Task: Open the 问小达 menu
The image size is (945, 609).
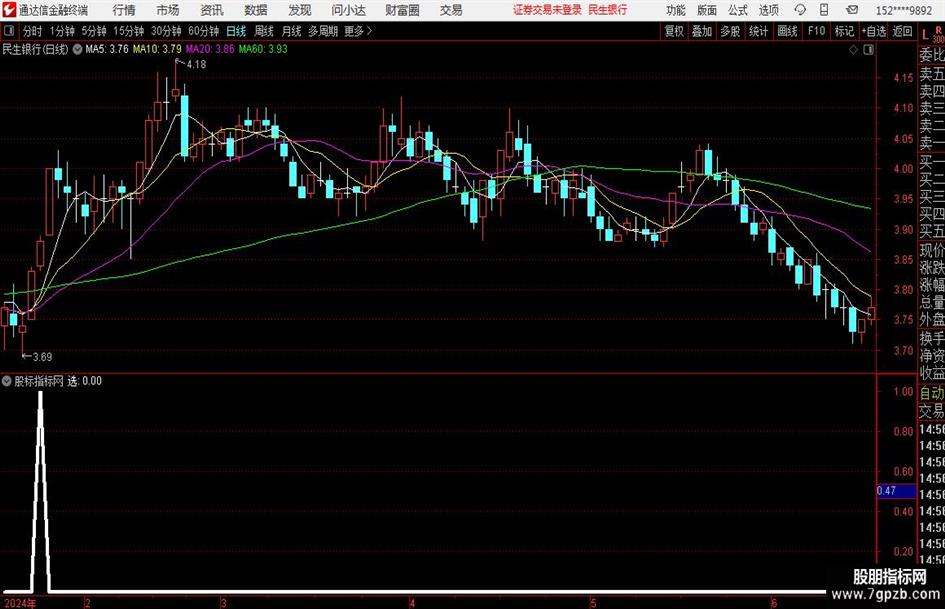Action: point(348,10)
